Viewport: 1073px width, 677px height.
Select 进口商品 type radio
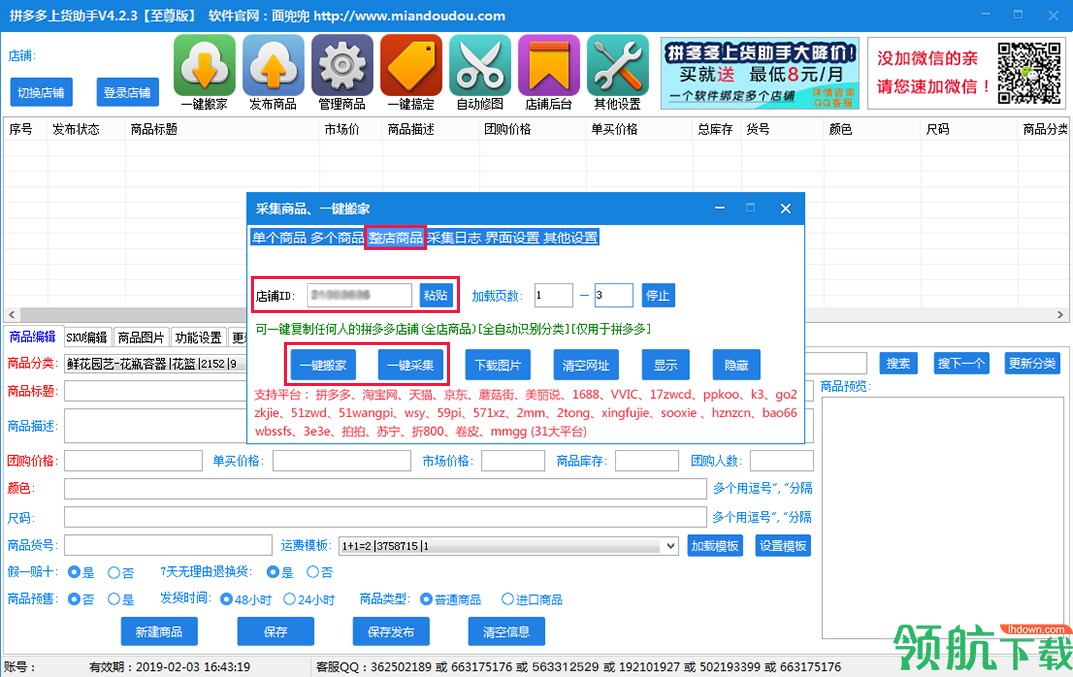(508, 600)
